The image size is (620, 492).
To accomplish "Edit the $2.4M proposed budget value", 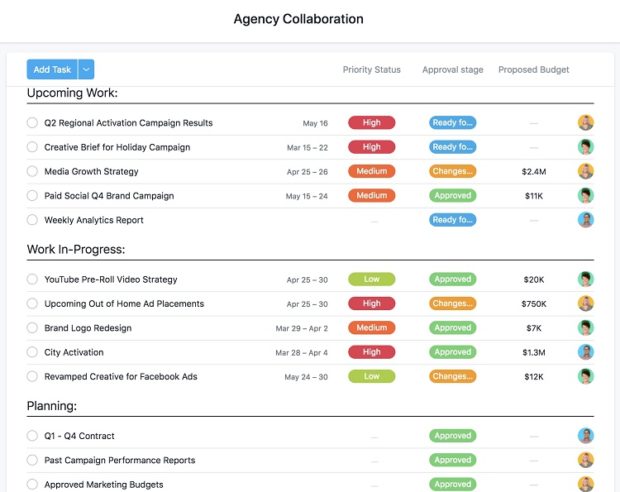I will [534, 172].
